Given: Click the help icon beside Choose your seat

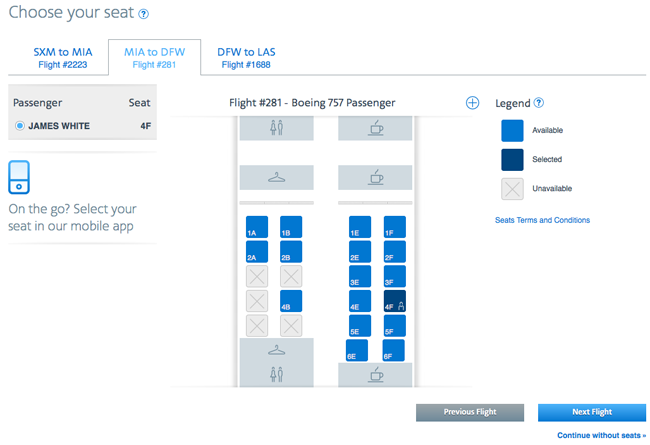Looking at the screenshot, I should coord(144,15).
